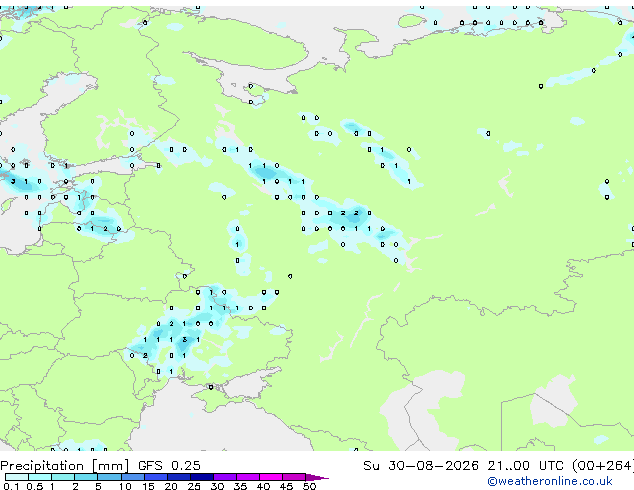634x490 pixels.
Task: Select legend swatch between 45 and 50
Action: tap(294, 477)
